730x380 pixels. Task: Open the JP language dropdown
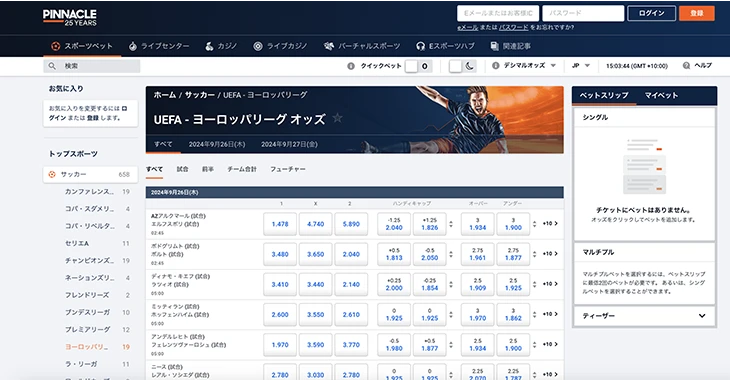tap(581, 66)
